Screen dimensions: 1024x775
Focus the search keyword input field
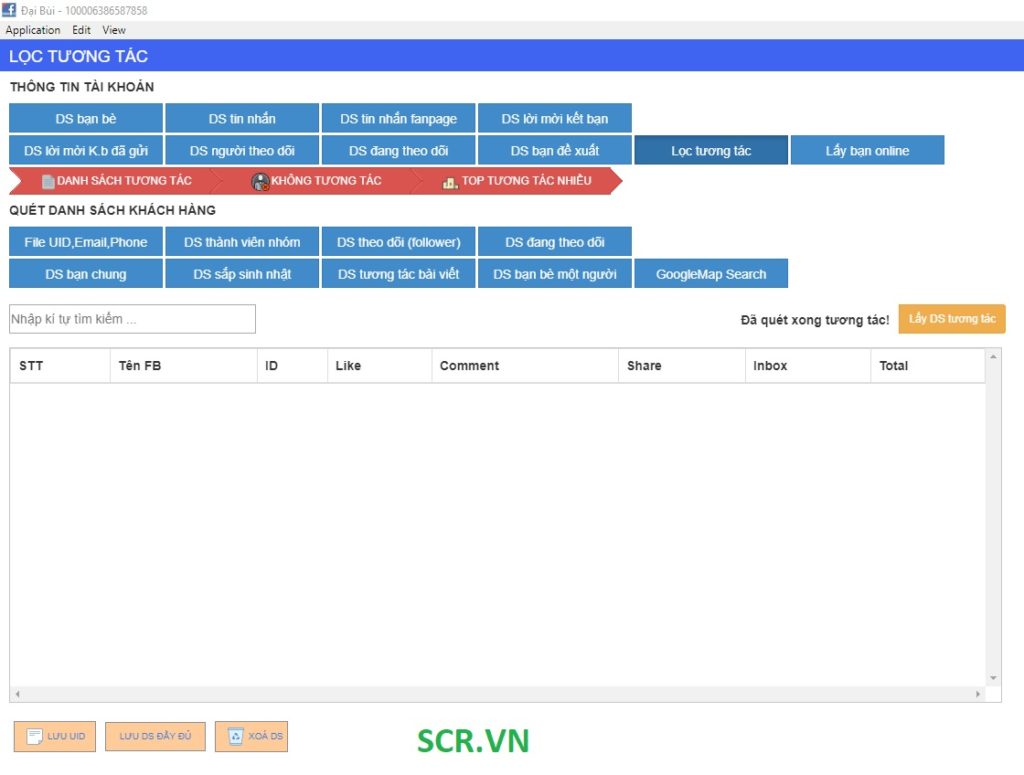pyautogui.click(x=132, y=319)
